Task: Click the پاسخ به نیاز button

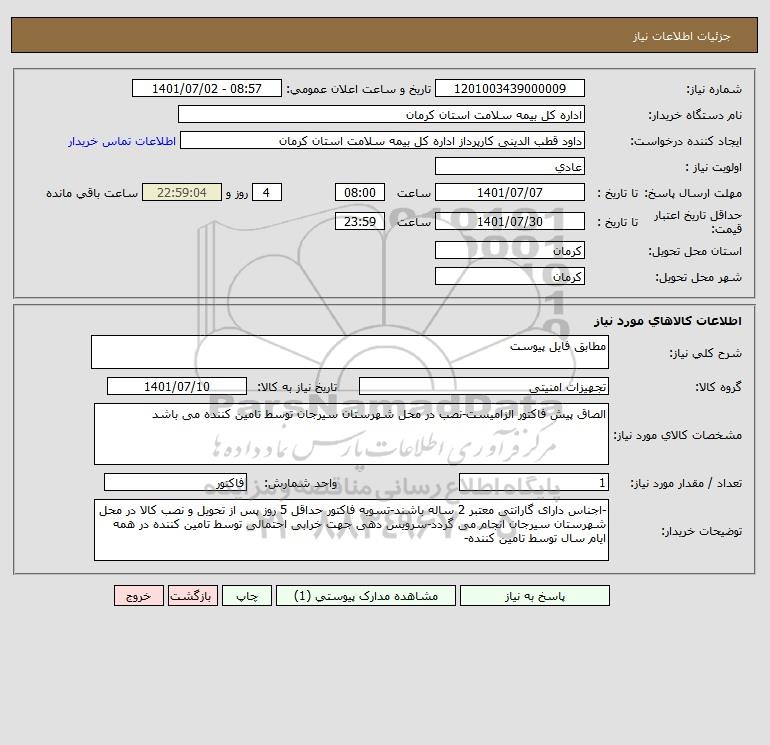Action: pos(535,596)
